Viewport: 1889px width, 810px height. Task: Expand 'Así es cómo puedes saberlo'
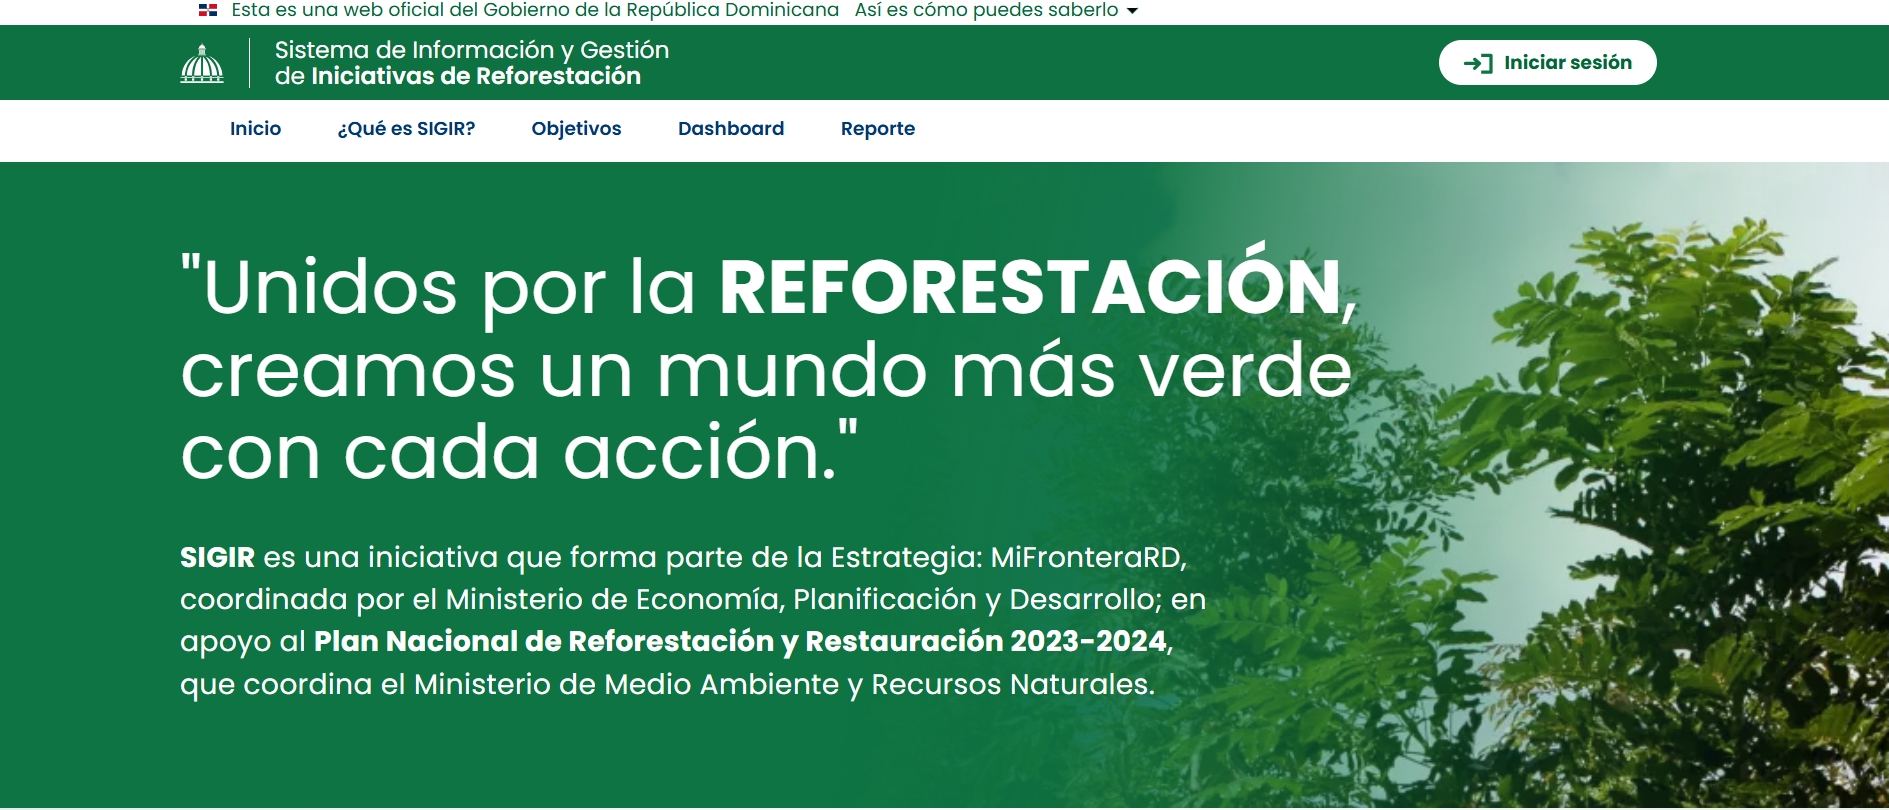[986, 10]
